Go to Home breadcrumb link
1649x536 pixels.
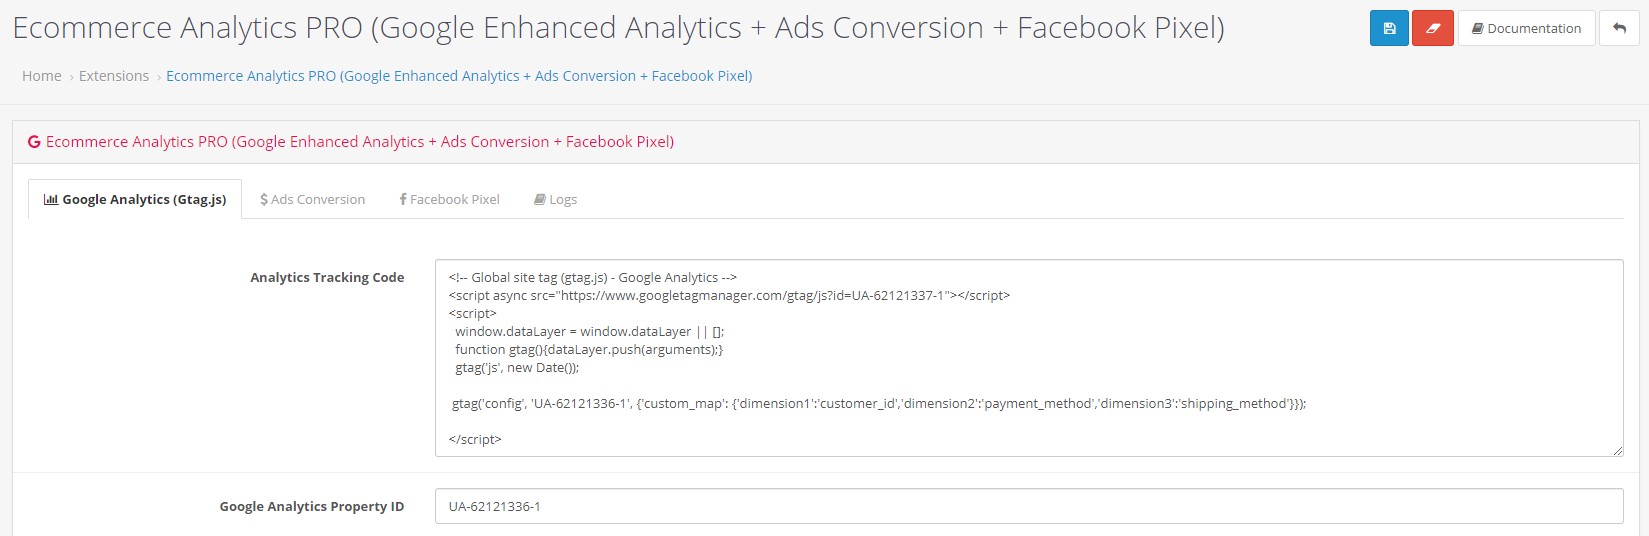[42, 76]
